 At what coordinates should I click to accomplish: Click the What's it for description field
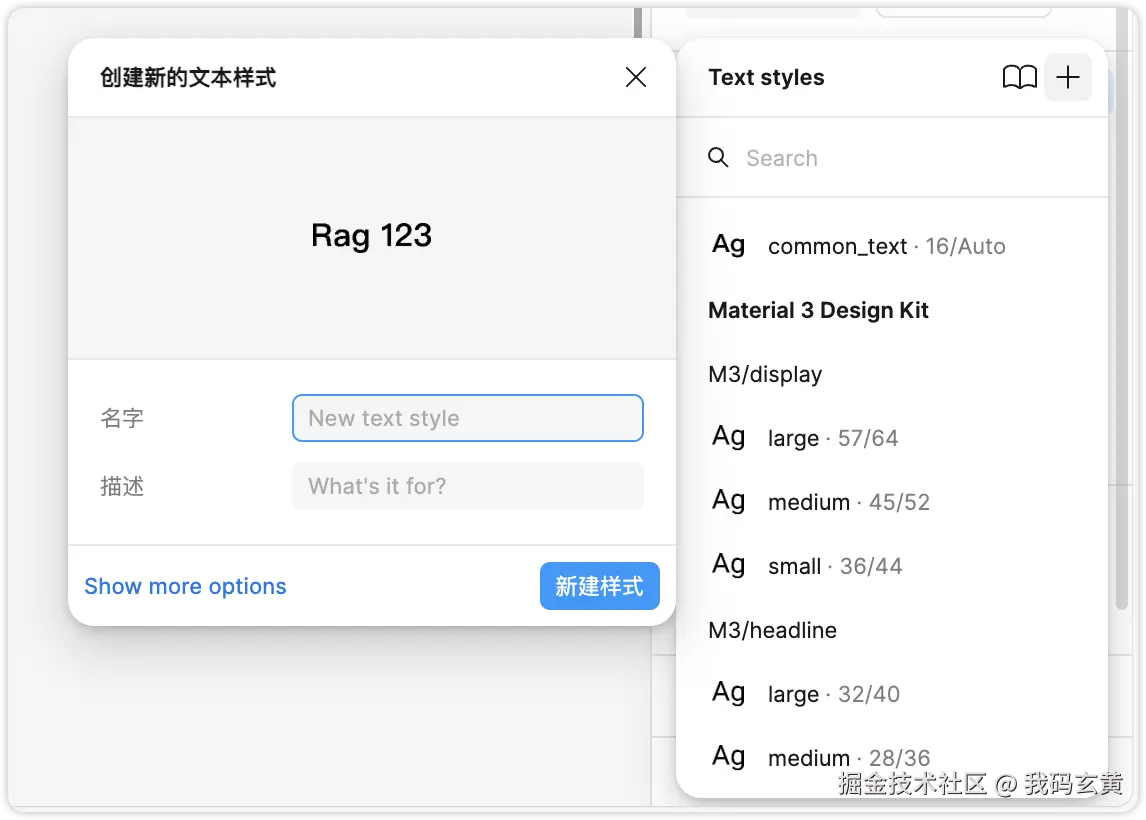pyautogui.click(x=467, y=486)
